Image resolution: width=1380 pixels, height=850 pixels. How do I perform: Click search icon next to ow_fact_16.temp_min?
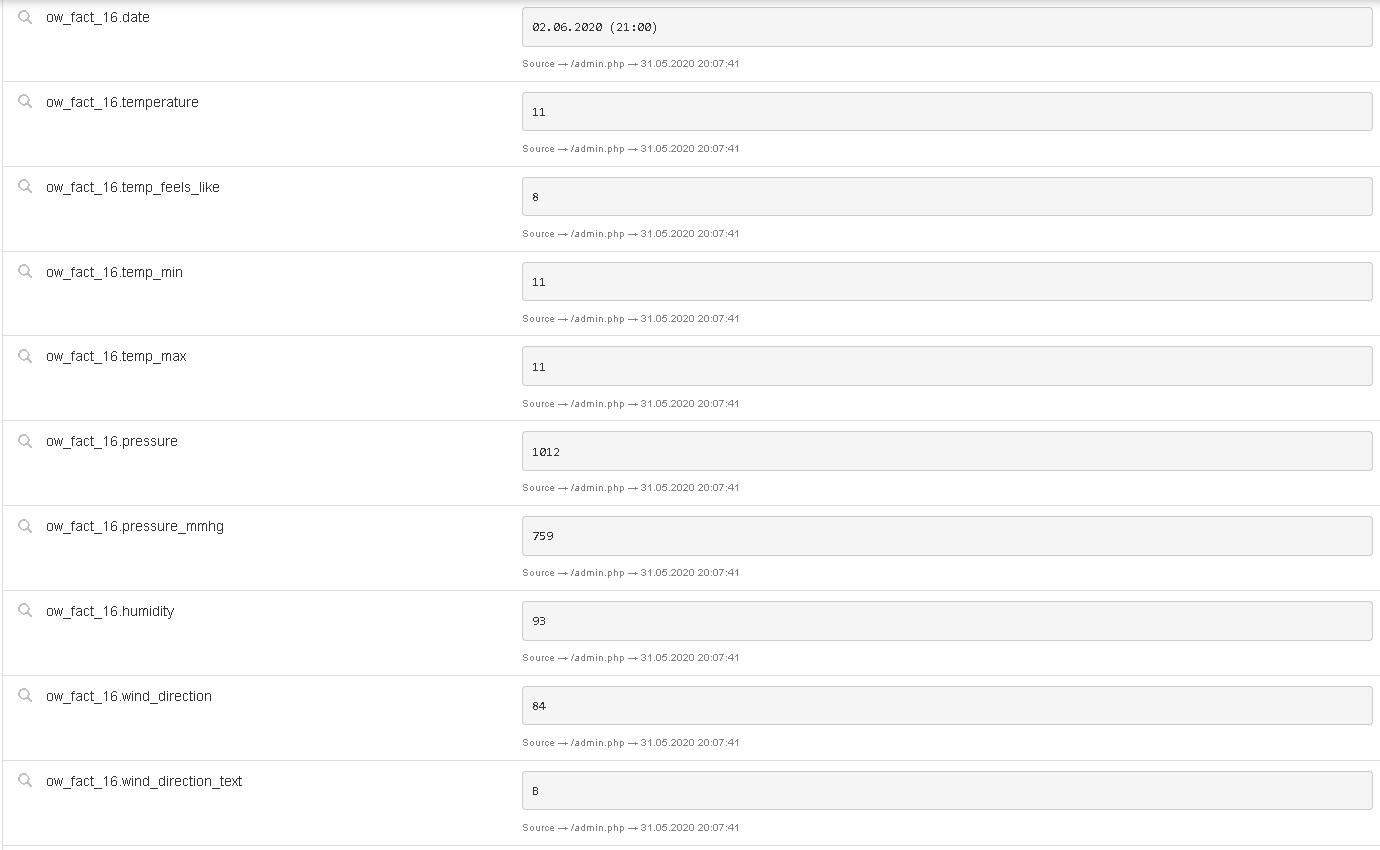point(26,272)
